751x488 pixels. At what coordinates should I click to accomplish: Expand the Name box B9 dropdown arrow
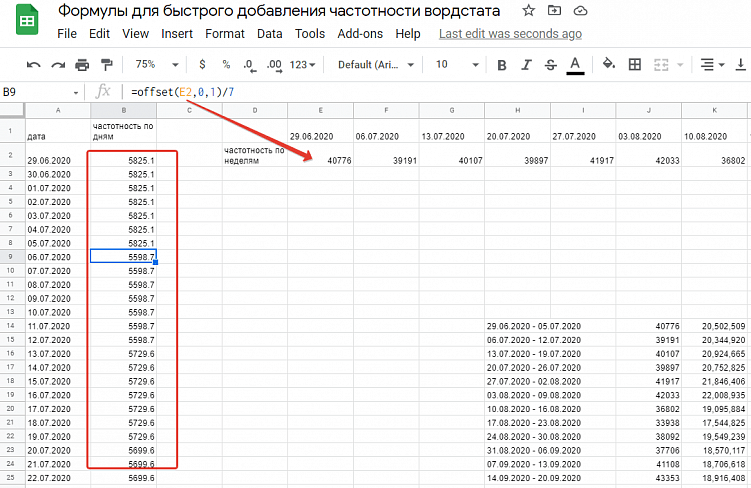(76, 92)
